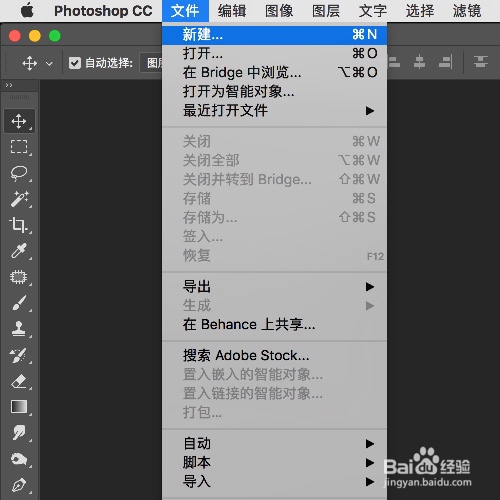Viewport: 500px width, 500px height.
Task: Toggle the 自动选择 checkbox
Action: (75, 63)
